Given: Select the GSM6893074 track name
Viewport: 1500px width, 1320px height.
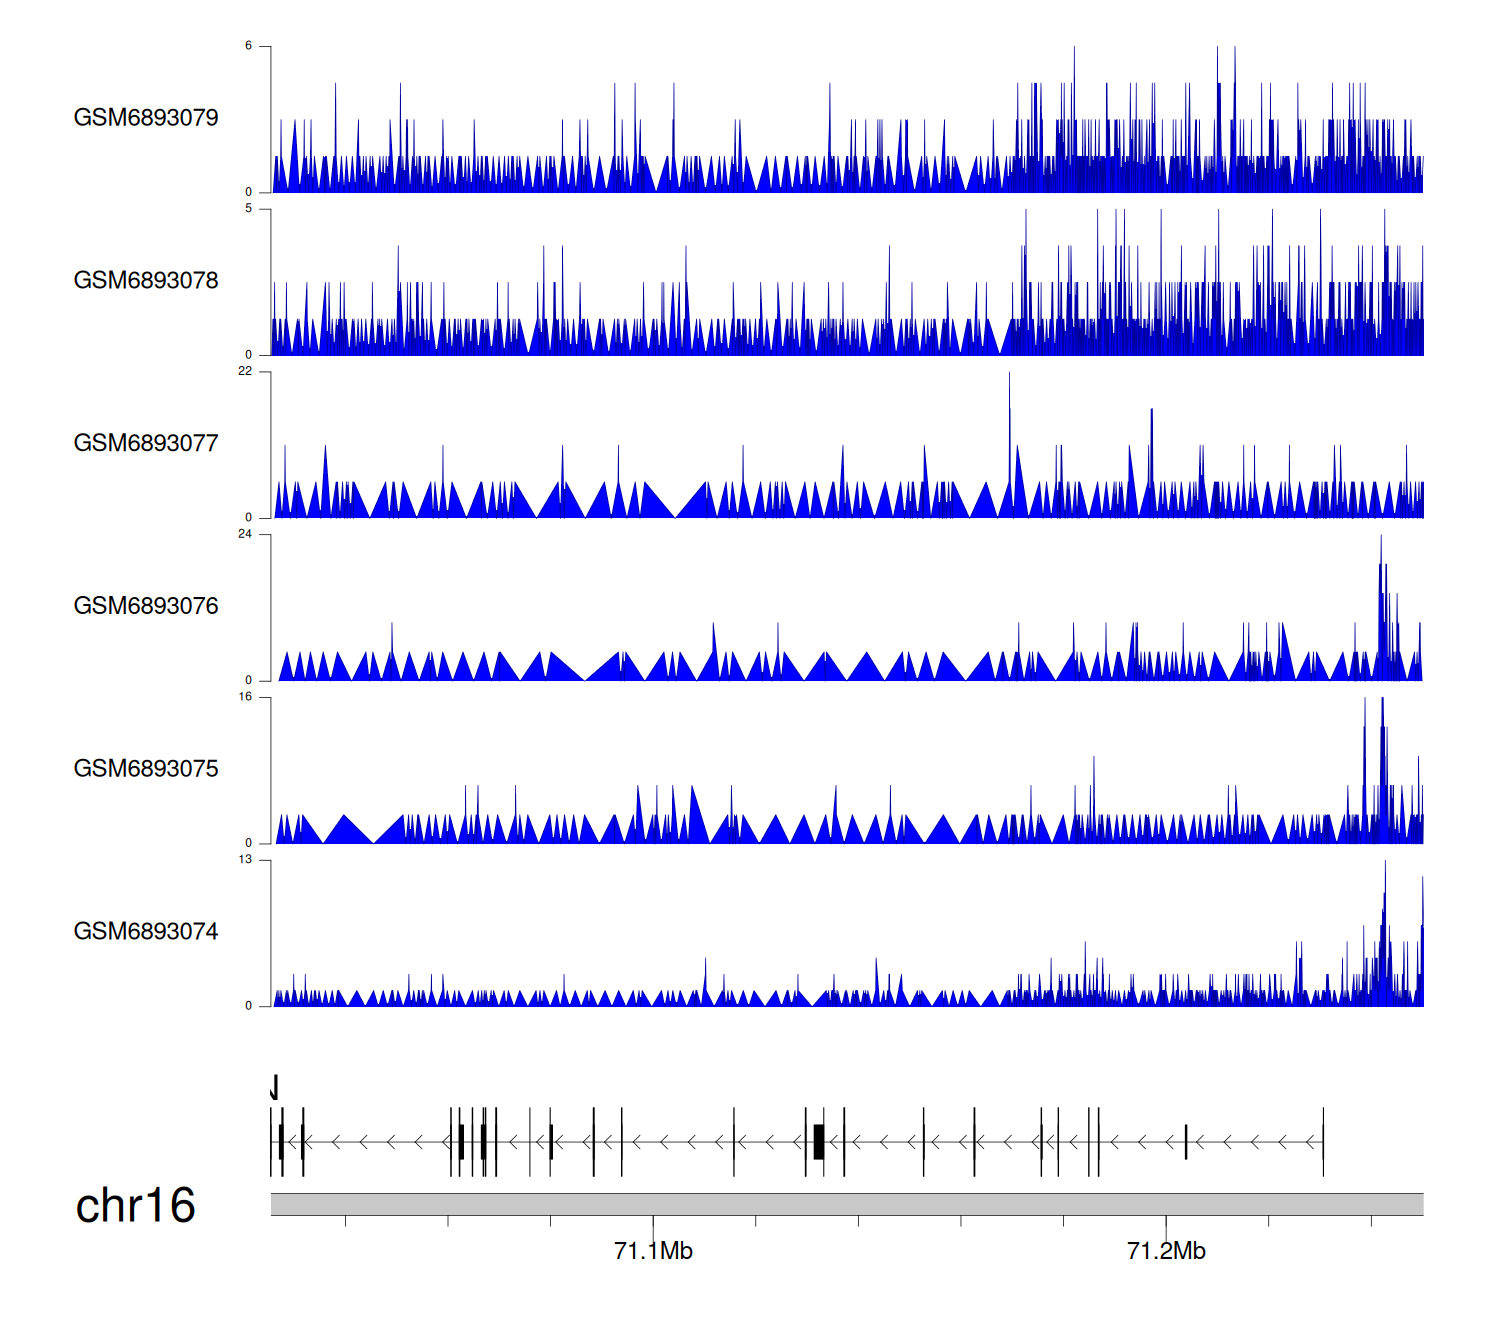Looking at the screenshot, I should pyautogui.click(x=146, y=932).
